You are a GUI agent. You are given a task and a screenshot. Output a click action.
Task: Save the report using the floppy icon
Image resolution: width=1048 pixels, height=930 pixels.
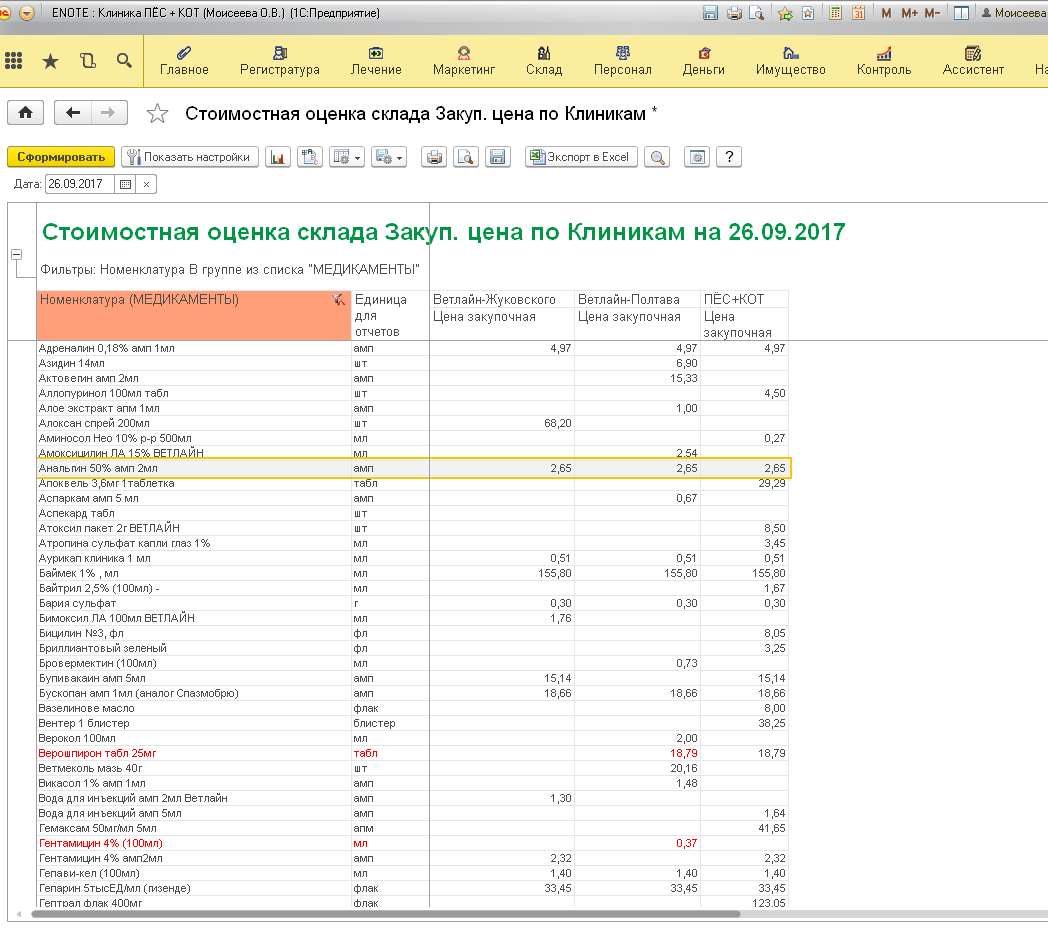[x=498, y=157]
